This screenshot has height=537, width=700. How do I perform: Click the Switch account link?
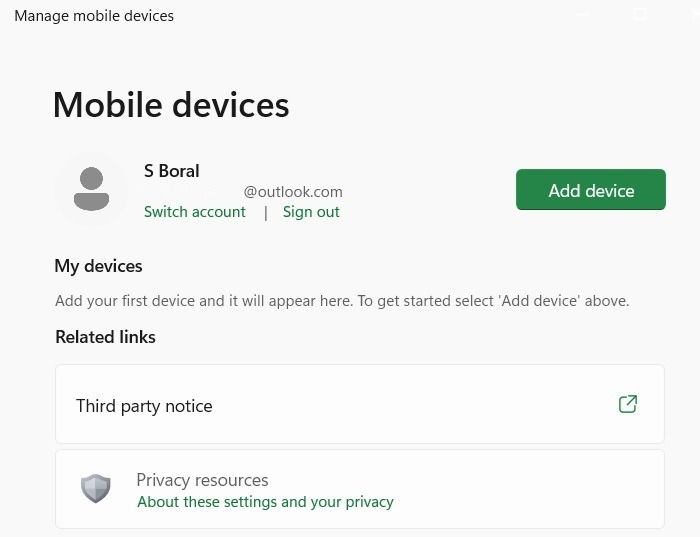[195, 212]
